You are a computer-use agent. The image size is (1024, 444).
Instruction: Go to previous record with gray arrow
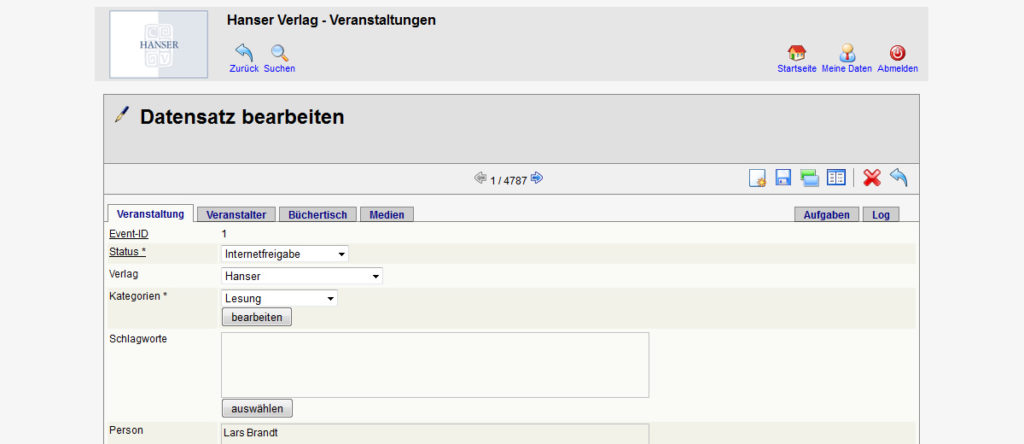pos(480,178)
